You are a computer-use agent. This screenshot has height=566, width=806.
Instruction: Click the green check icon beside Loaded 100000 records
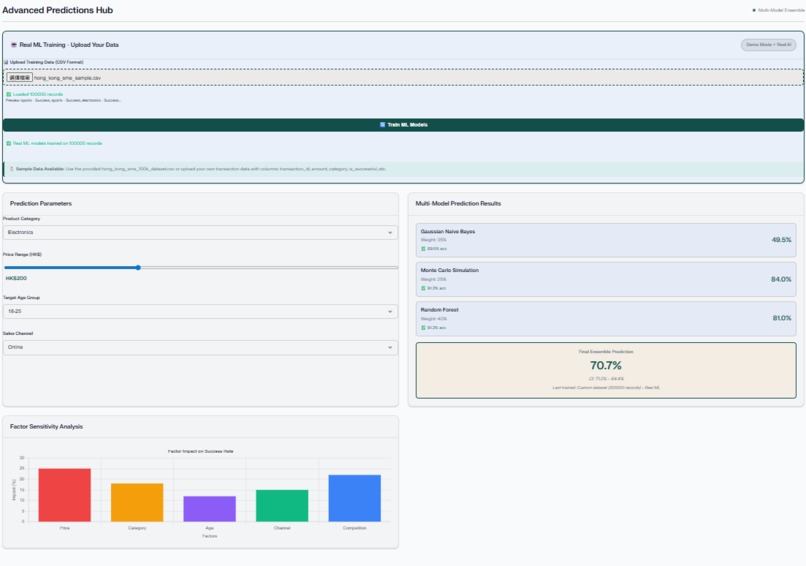[9, 95]
